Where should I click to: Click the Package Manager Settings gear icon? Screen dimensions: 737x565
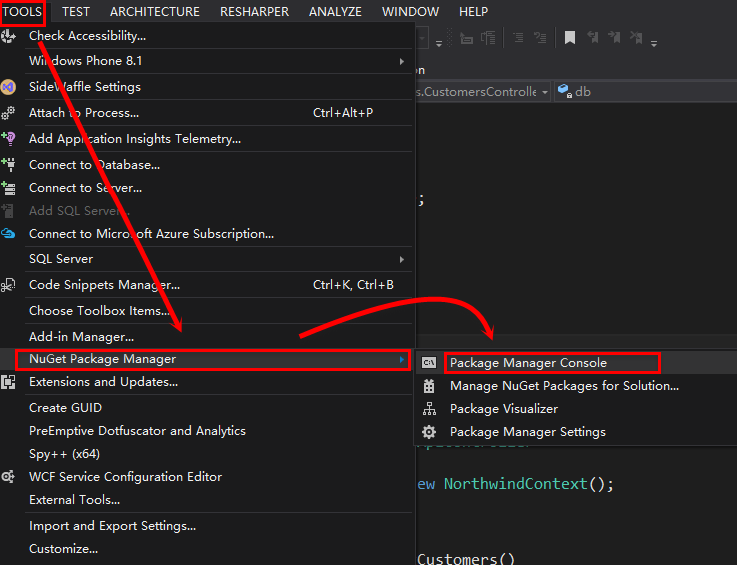(x=429, y=432)
